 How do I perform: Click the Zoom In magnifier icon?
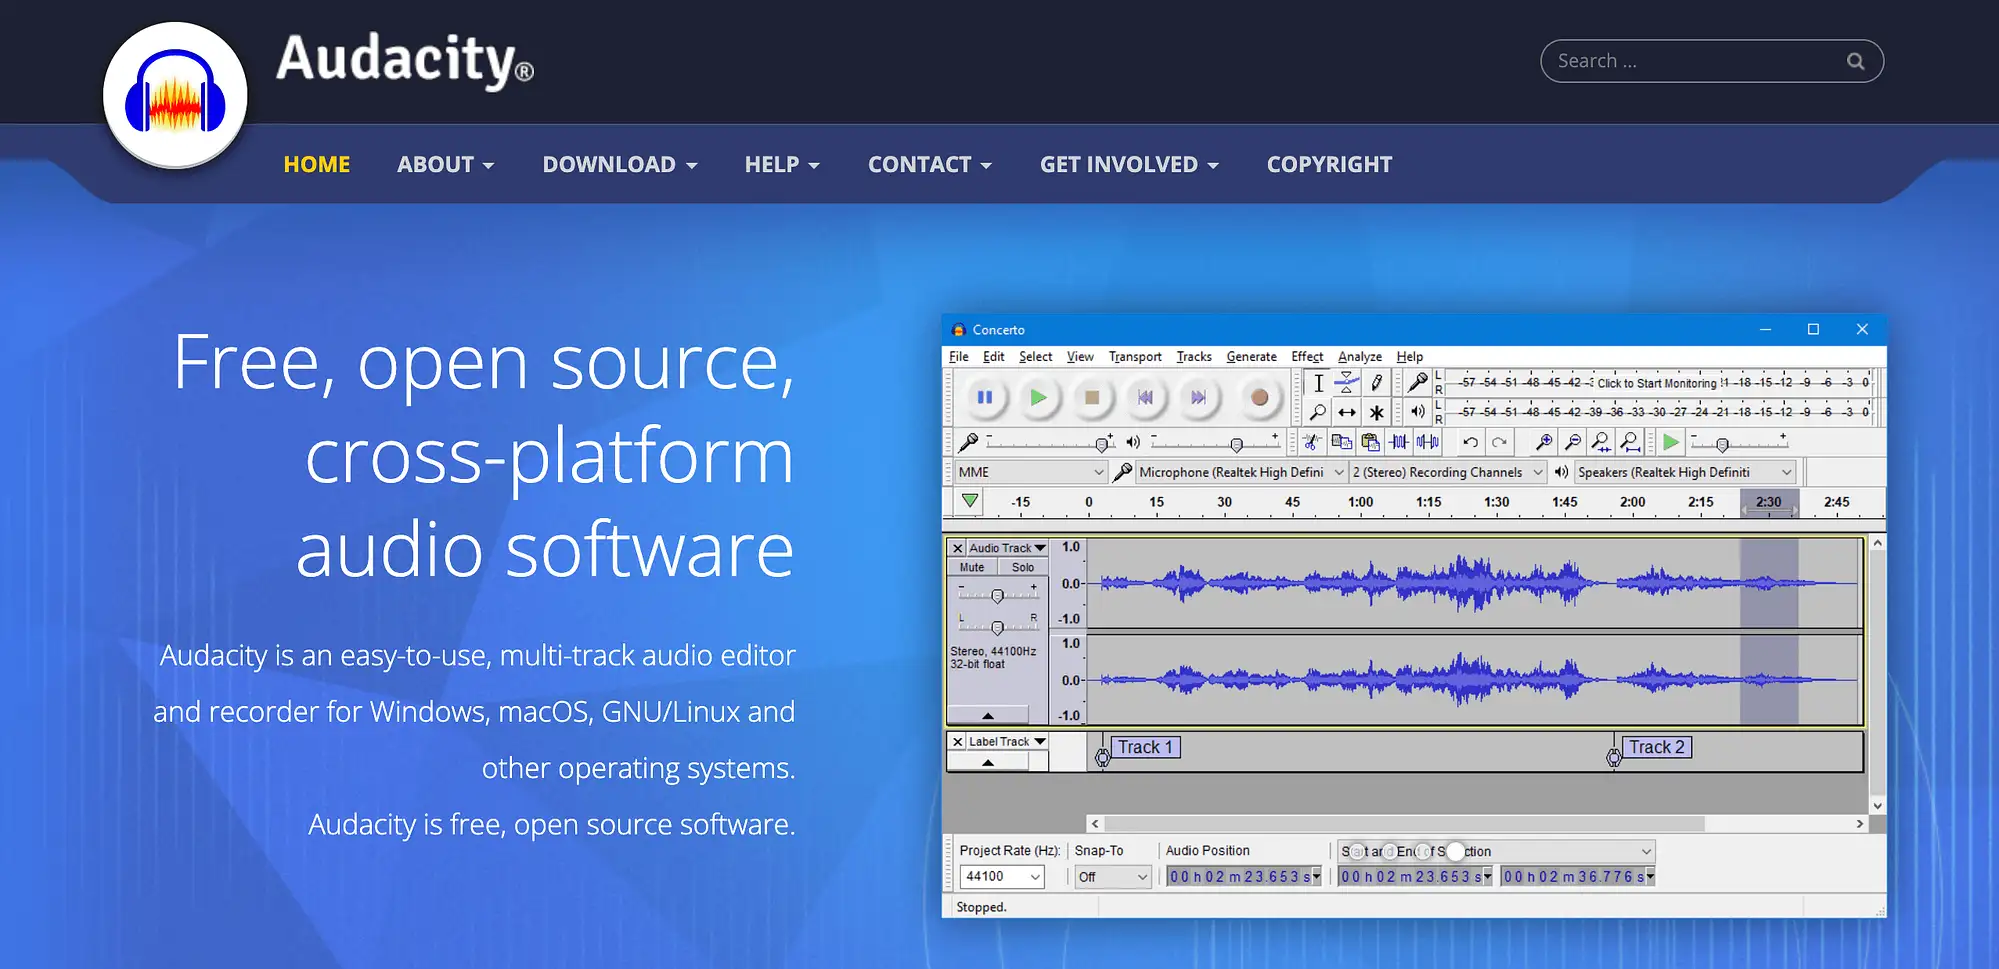[1545, 442]
